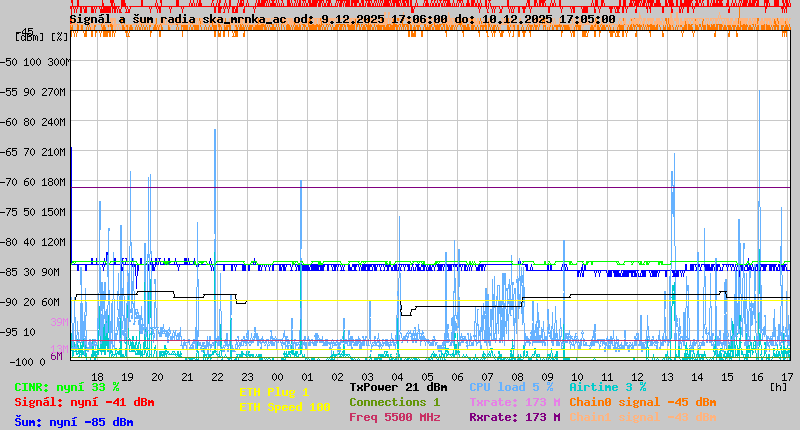Select the start date '9.12.2025 17:06:00' in title
The height and width of the screenshot is (430, 800).
tap(384, 19)
